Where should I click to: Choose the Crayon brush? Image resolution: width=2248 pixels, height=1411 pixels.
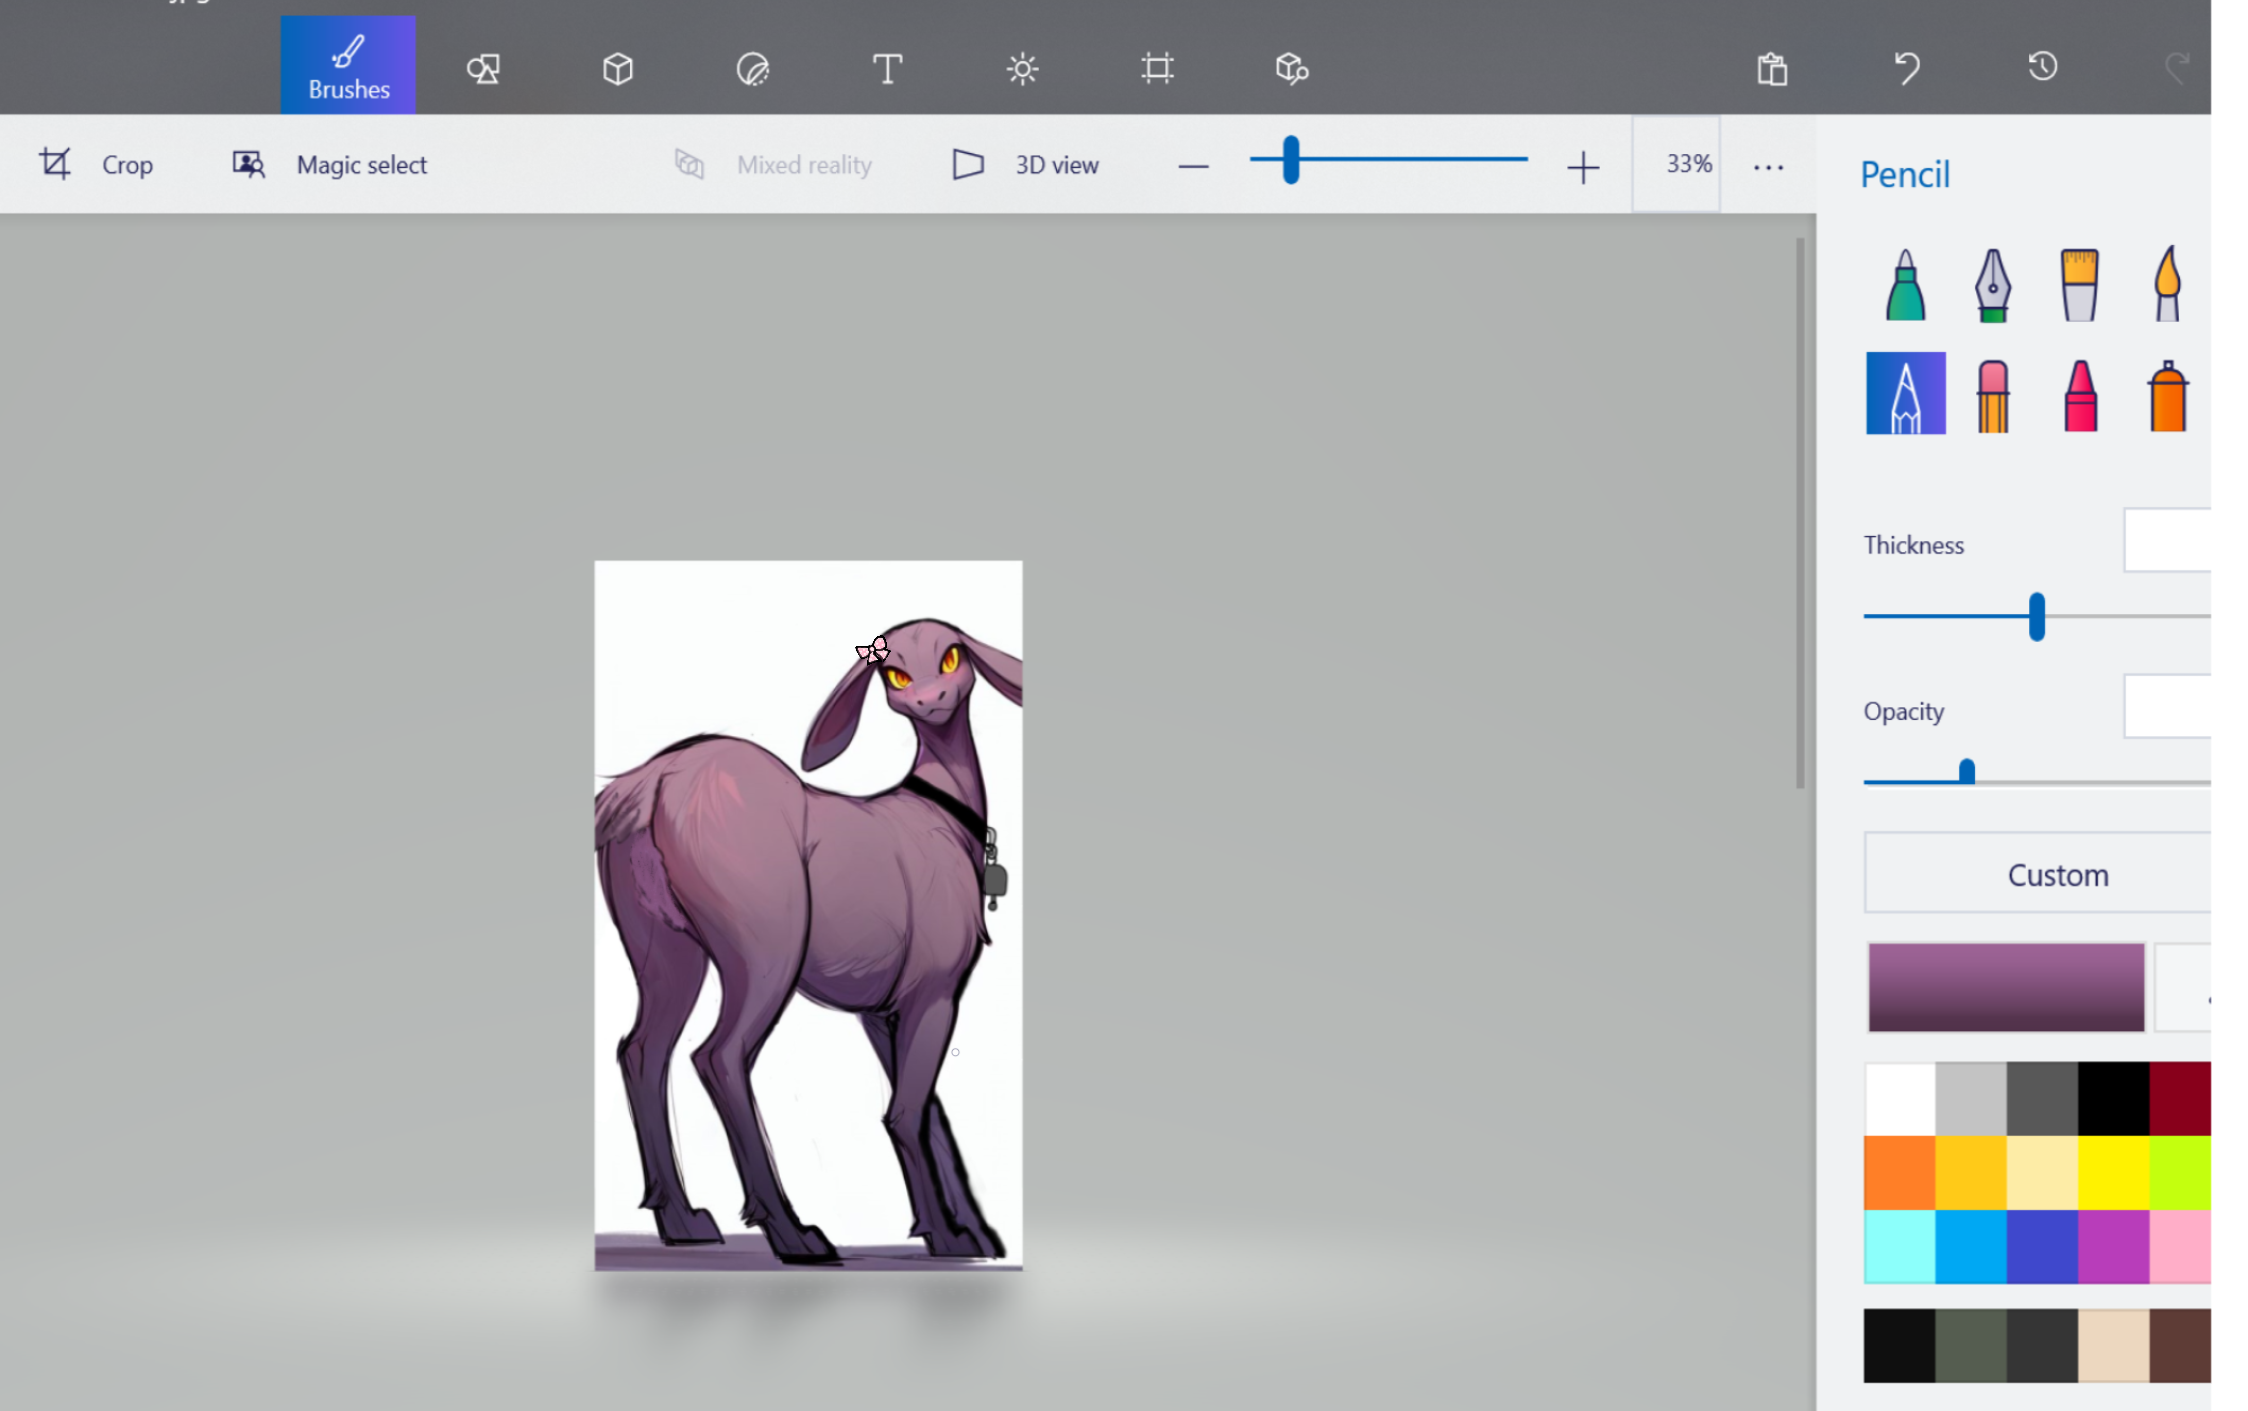[x=2080, y=395]
